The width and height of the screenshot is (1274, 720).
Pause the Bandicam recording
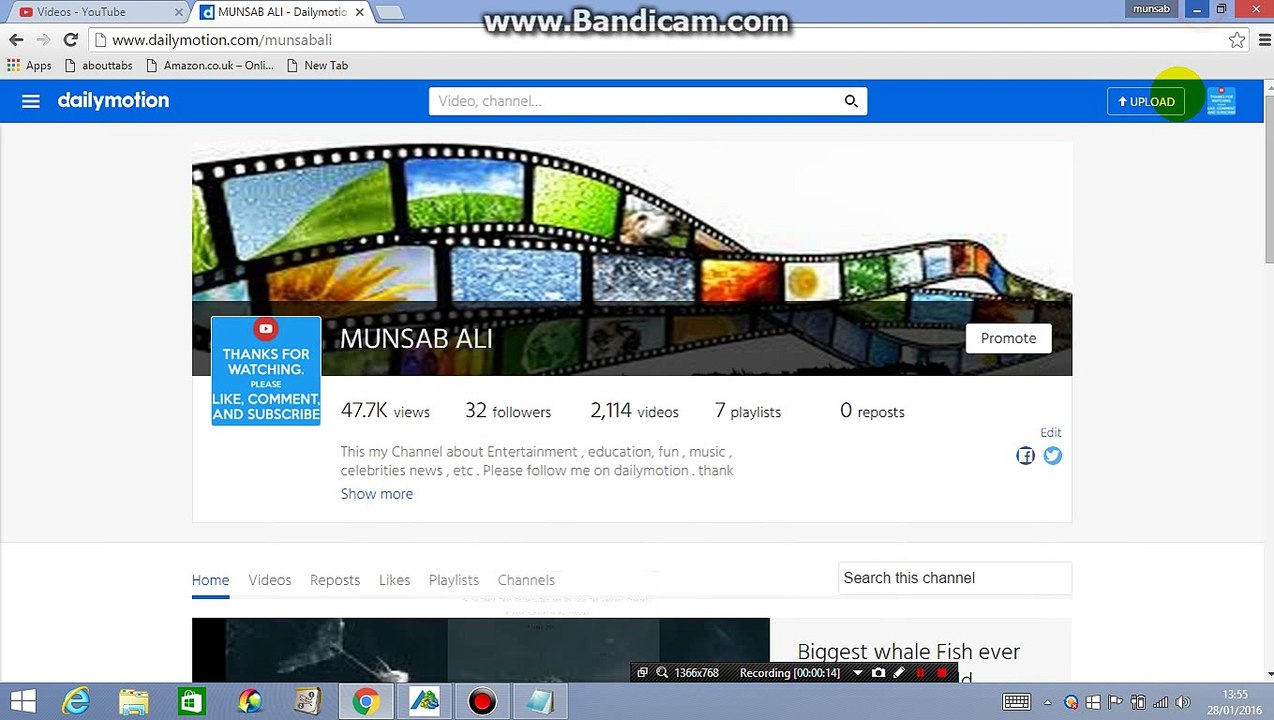[x=920, y=673]
